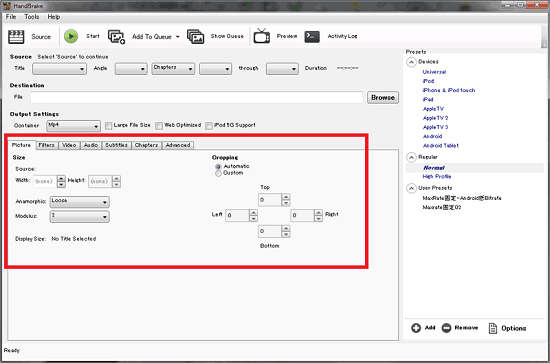550x363 pixels.
Task: Open the Activity Log terminal icon
Action: pyautogui.click(x=312, y=36)
